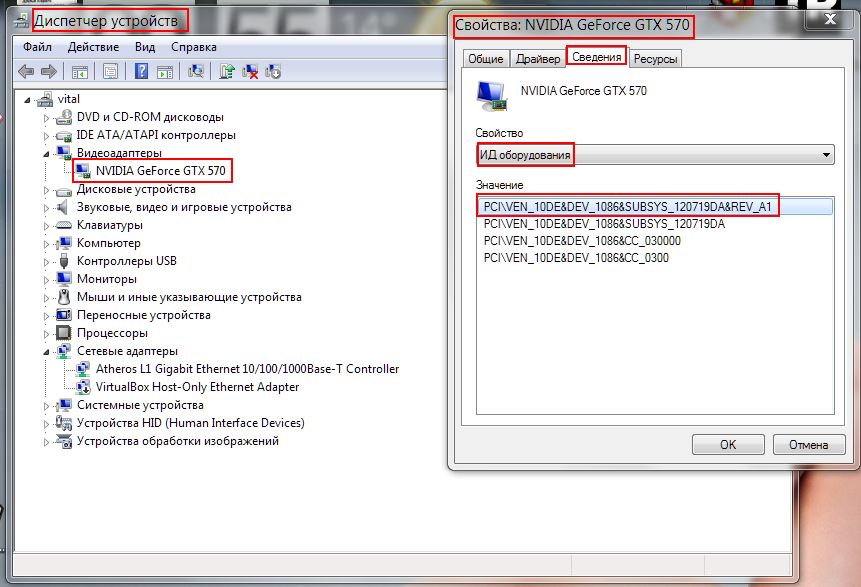Click the VirtualBox Host-Only adapter icon

pyautogui.click(x=83, y=387)
